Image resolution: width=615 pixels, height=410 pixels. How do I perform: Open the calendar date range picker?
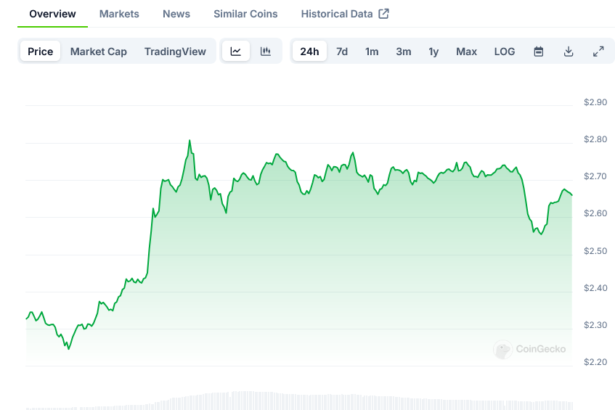pyautogui.click(x=538, y=52)
